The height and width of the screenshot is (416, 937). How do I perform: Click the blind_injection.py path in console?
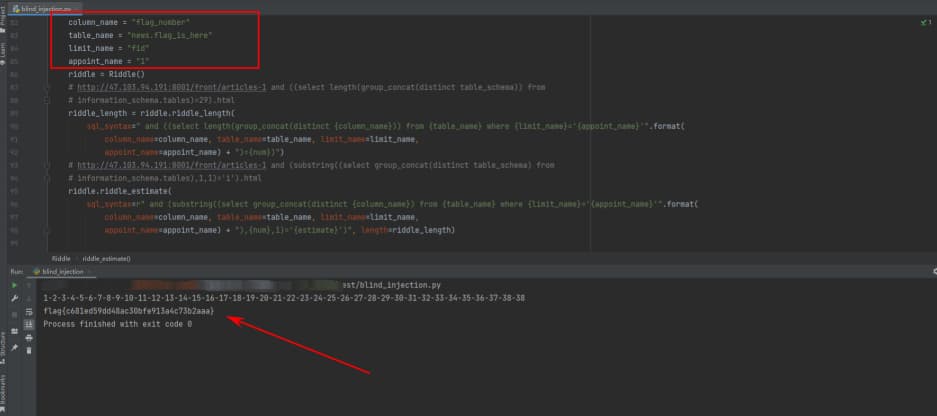click(392, 286)
